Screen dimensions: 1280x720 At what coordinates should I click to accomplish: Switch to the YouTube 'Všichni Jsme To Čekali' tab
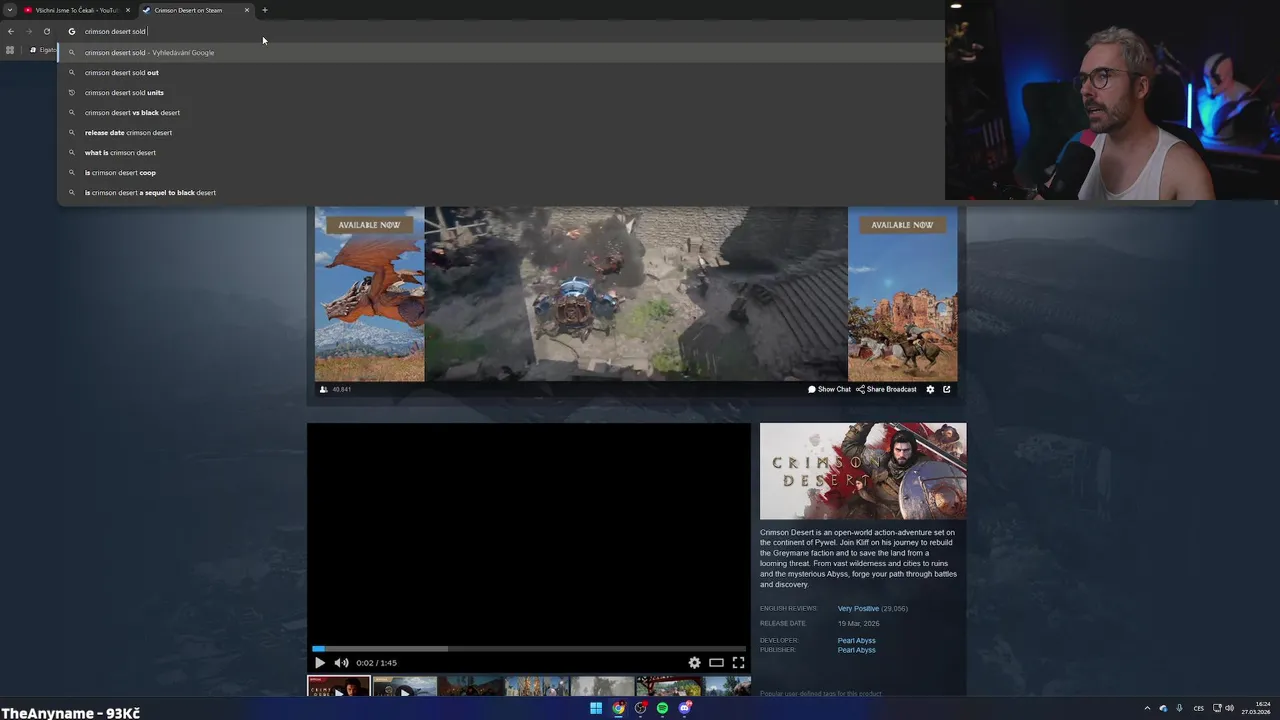tap(76, 10)
